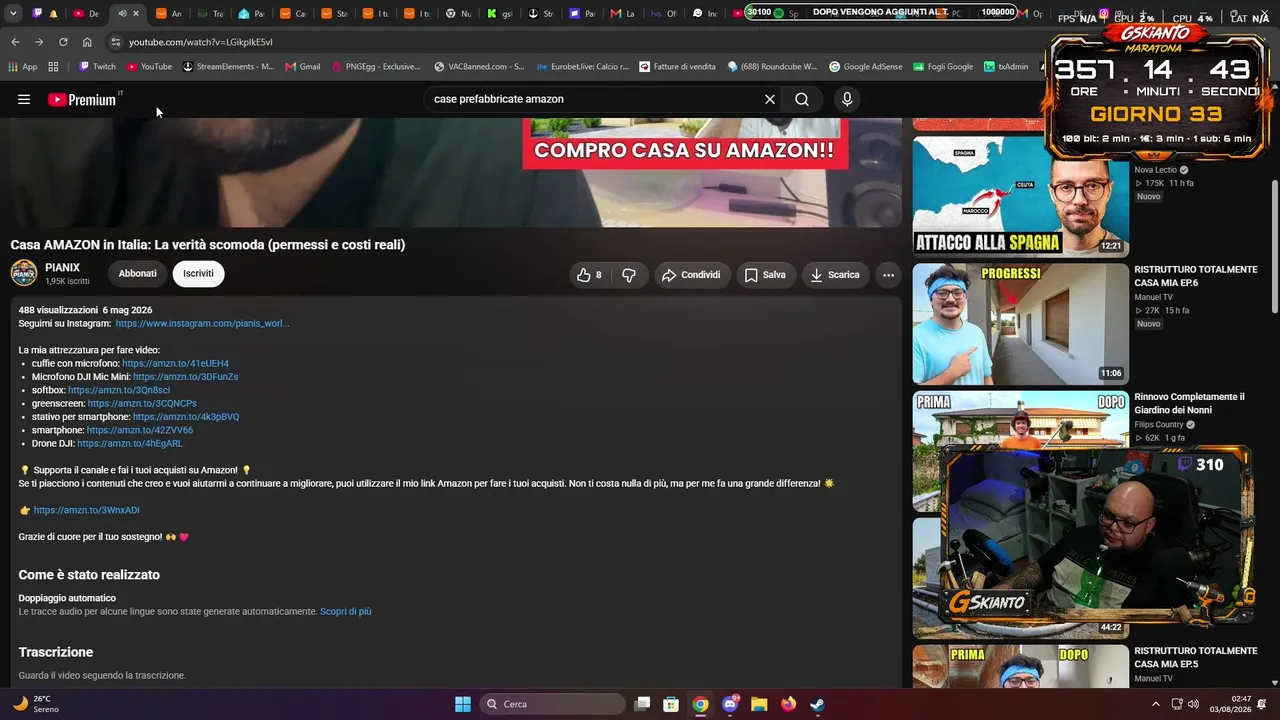Open the YouTube bookmark in bookmarks bar
The height and width of the screenshot is (720, 1280).
(149, 67)
